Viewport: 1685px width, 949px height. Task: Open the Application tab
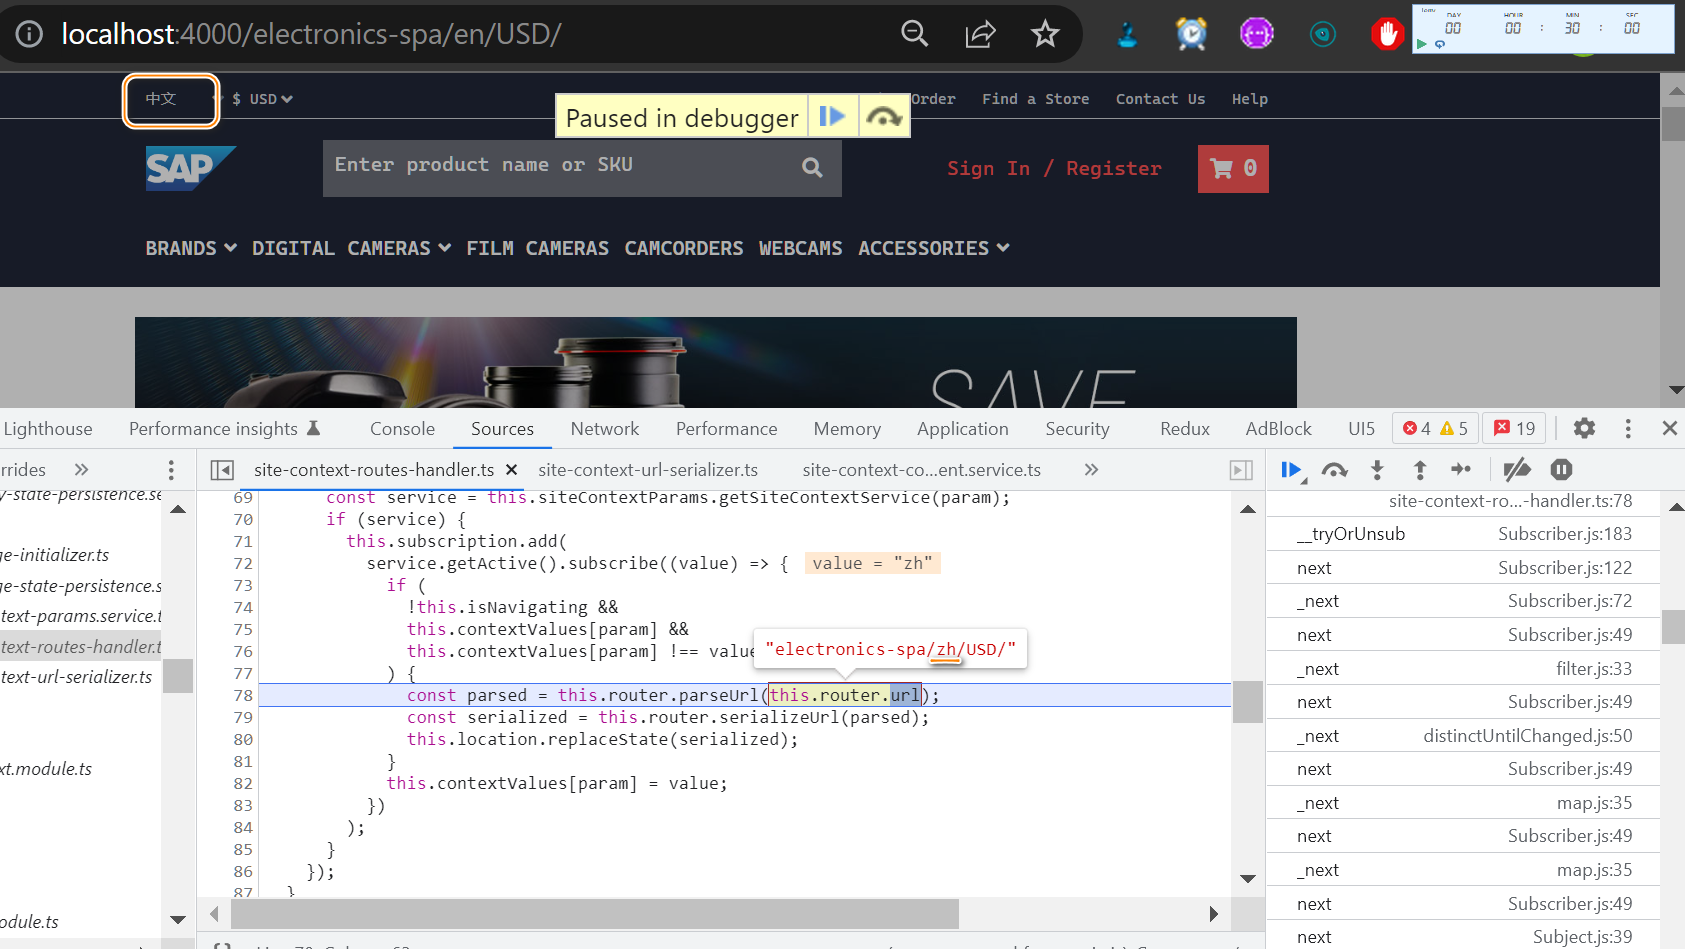[x=963, y=429]
